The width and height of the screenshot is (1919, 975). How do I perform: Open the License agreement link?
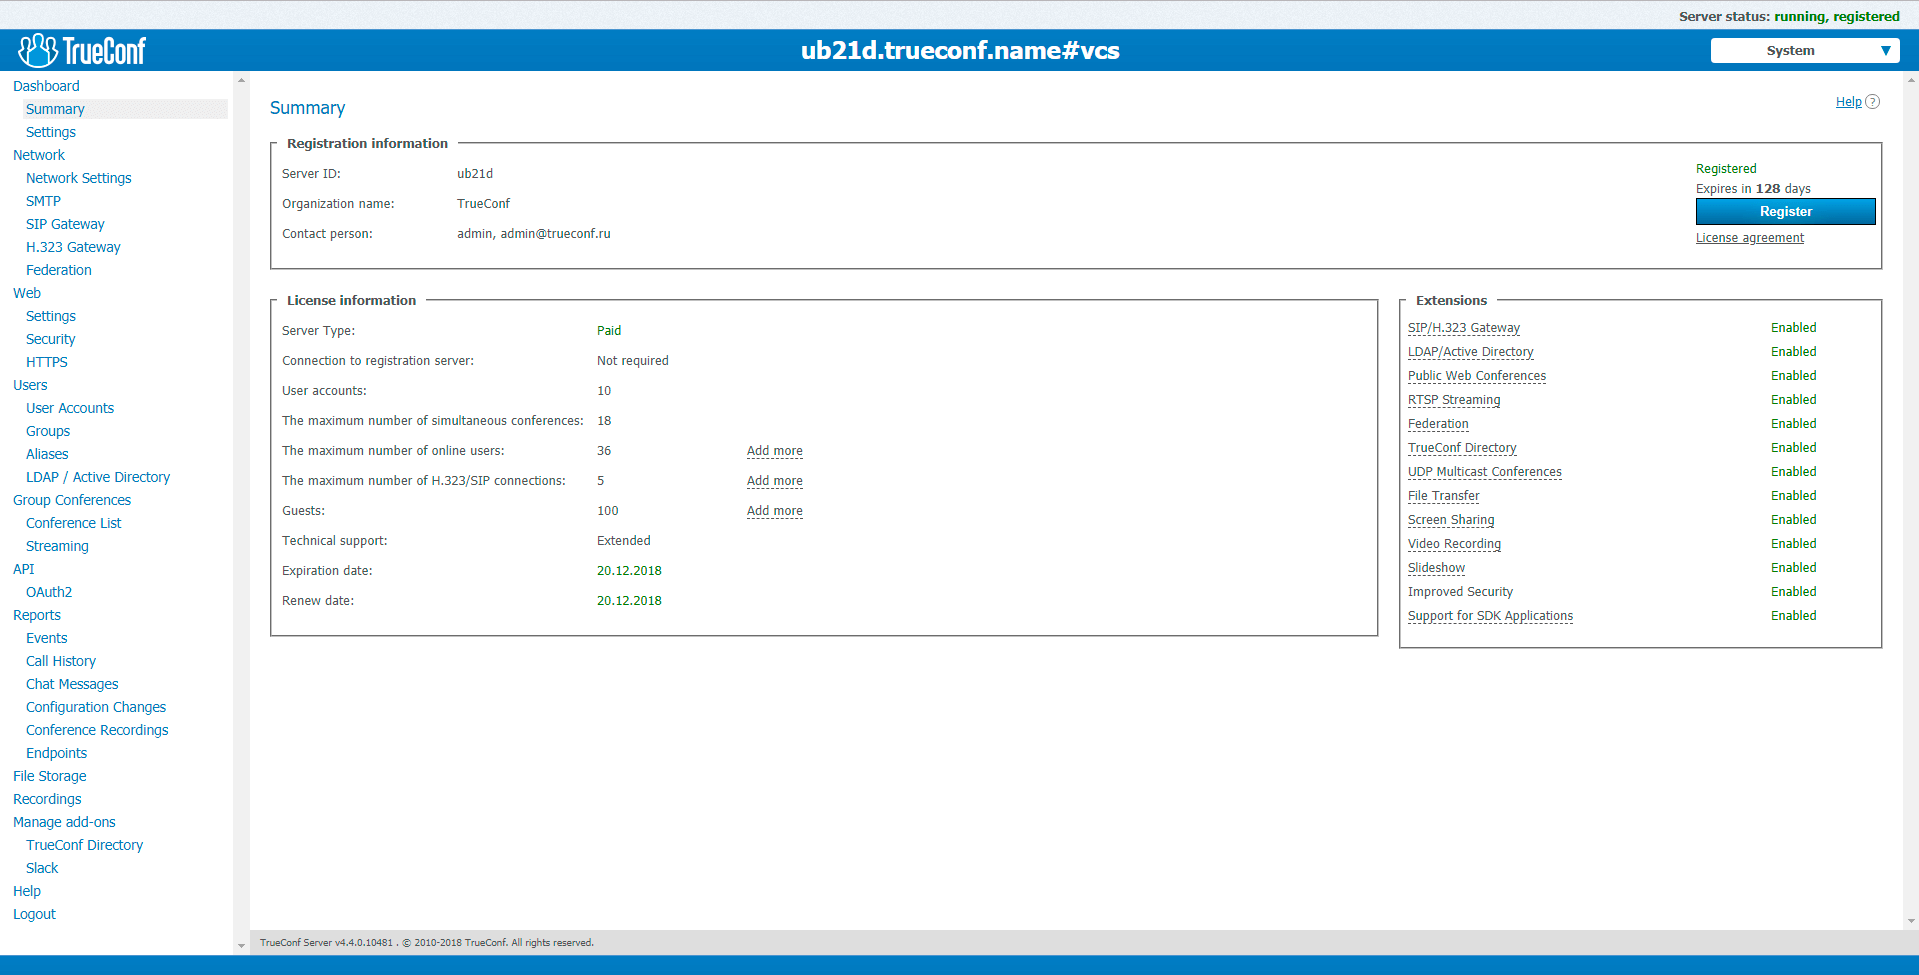[x=1749, y=237]
